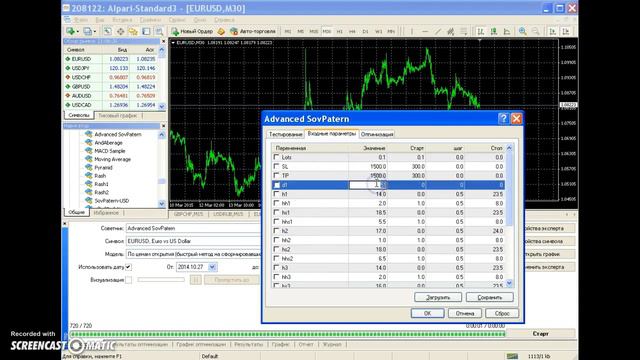The height and width of the screenshot is (360, 640).
Task: Click the Новый Ордер button
Action: coord(192,31)
